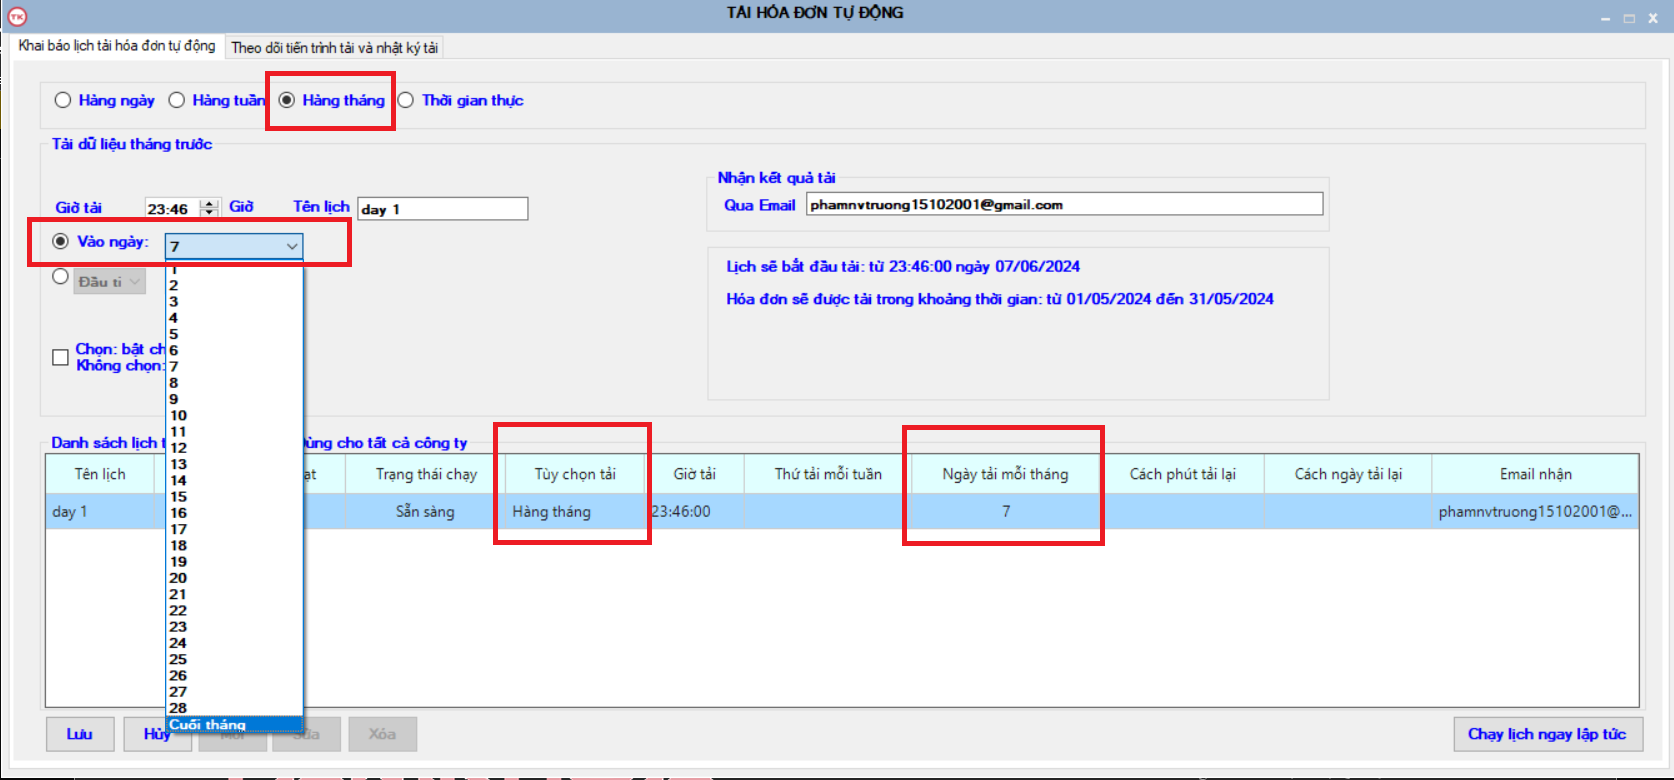Image resolution: width=1674 pixels, height=780 pixels.
Task: Adjust 'Giờ tải' time spinner arrows
Action: pyautogui.click(x=209, y=208)
